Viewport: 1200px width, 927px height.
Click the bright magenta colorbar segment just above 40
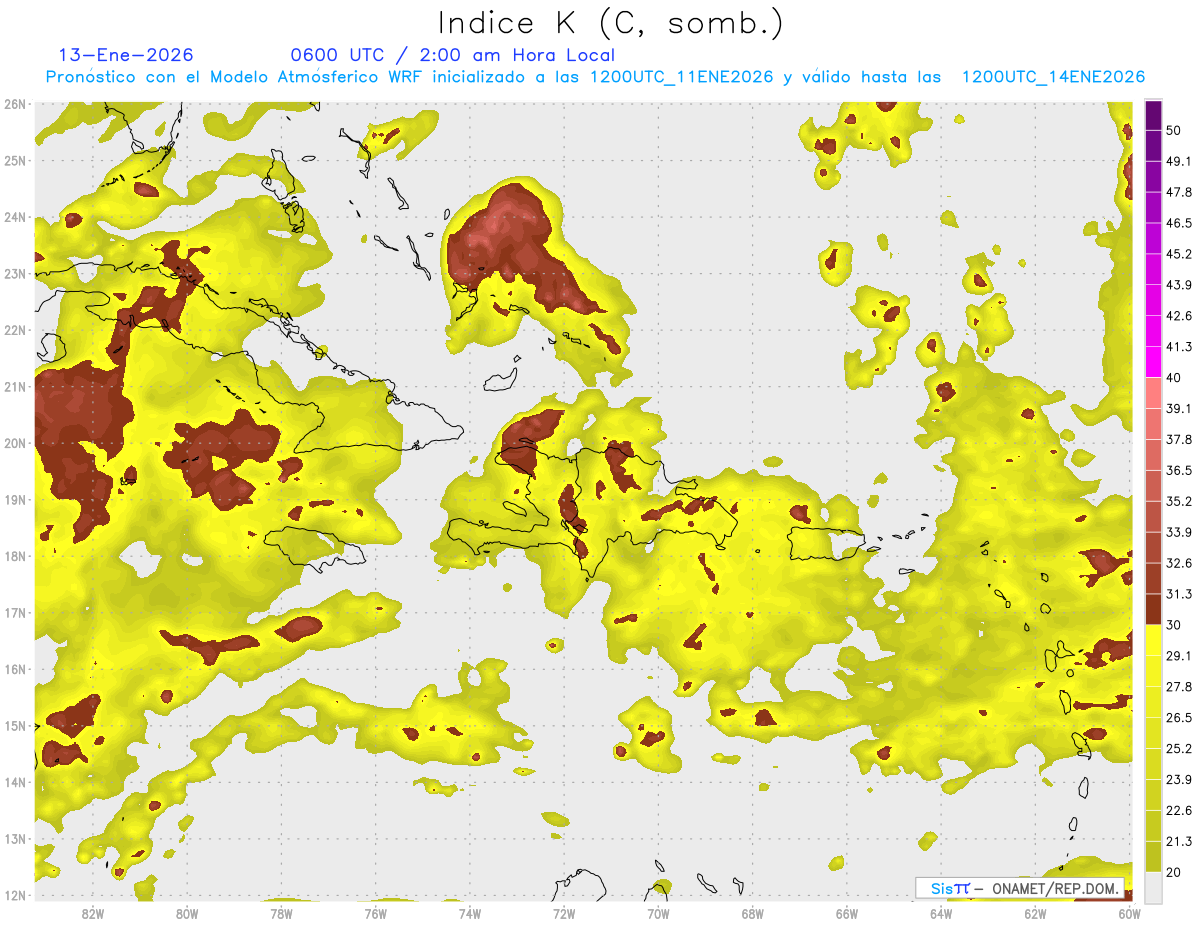[x=1153, y=361]
